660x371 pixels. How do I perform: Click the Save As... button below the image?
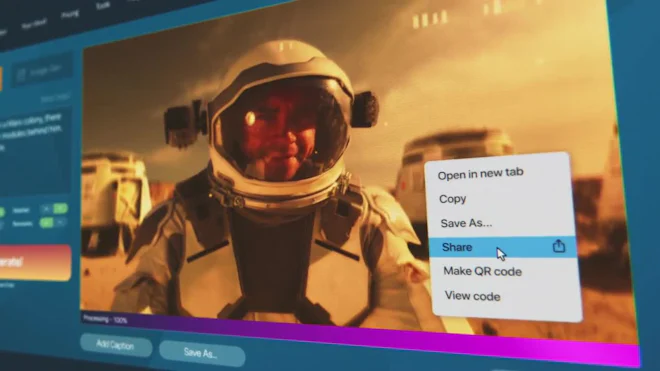(x=202, y=353)
